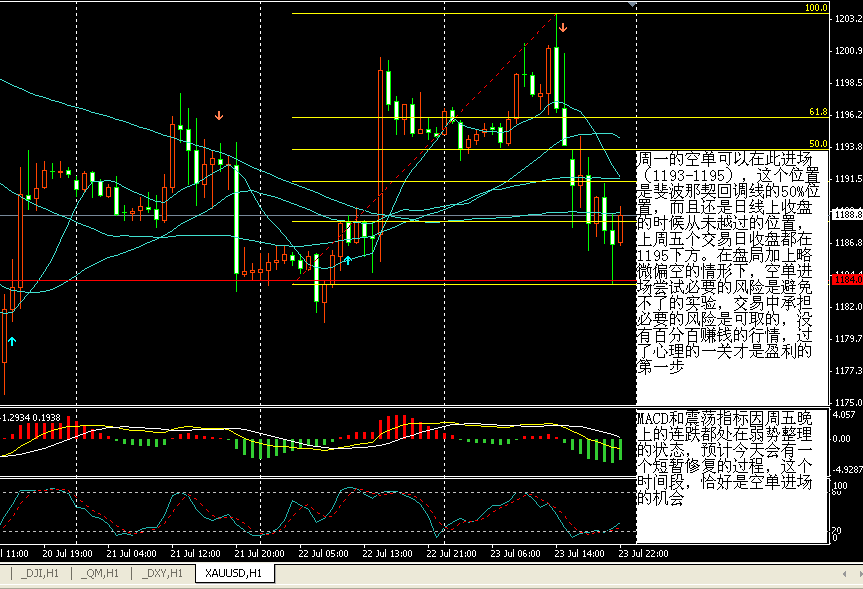Screen dimensions: 863x589
Task: Select the orange down arrow at the 100.0 Fibonacci high
Action: tap(562, 27)
